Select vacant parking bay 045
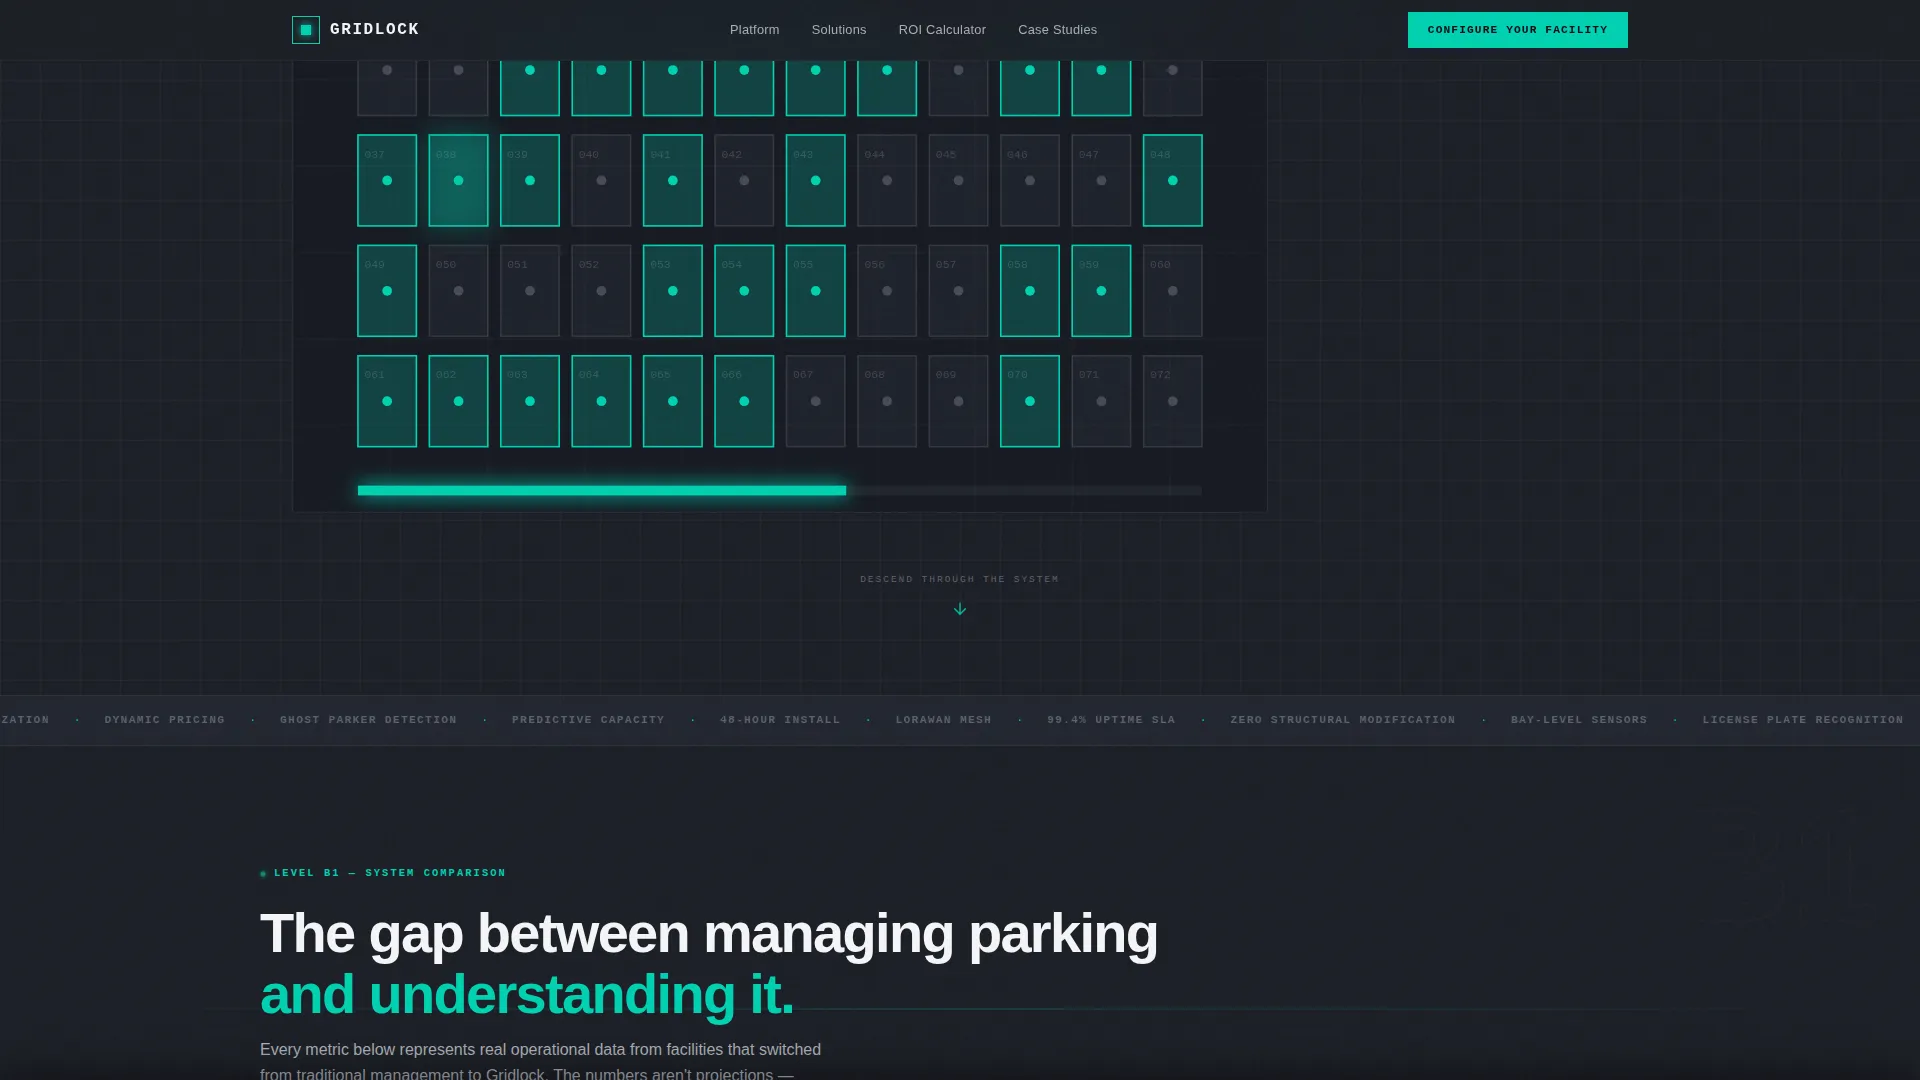 pyautogui.click(x=958, y=180)
